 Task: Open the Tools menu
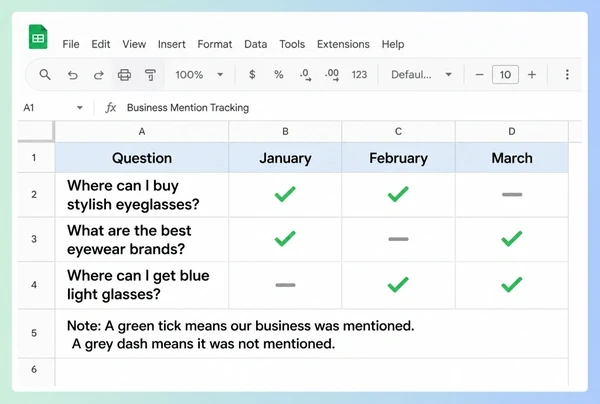point(292,44)
